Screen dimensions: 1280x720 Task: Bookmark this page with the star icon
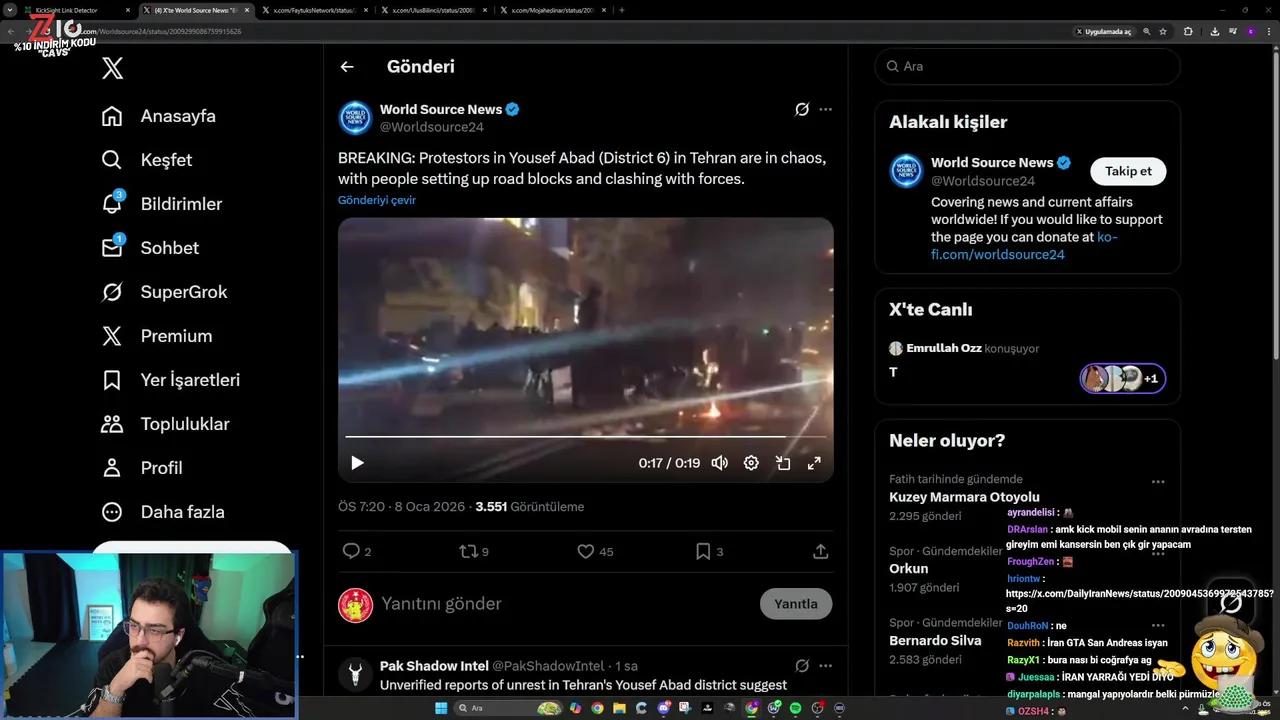pos(1163,31)
